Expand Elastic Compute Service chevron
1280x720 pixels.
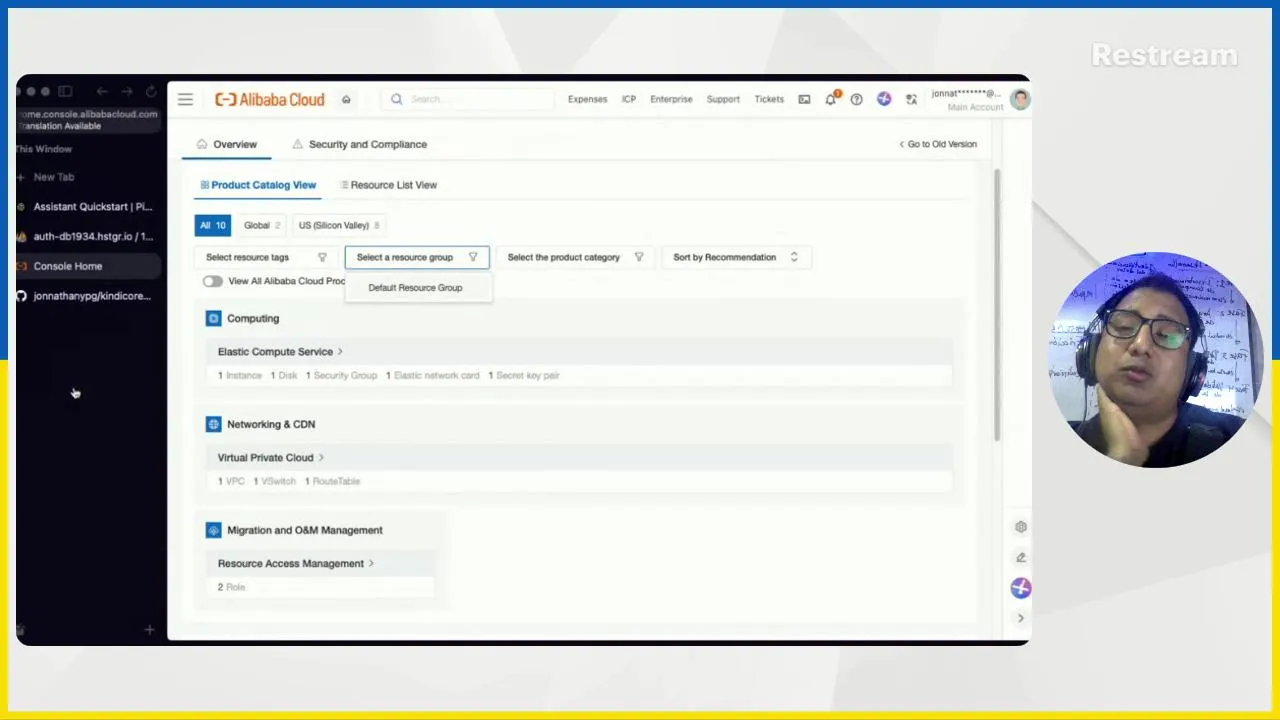pyautogui.click(x=340, y=352)
